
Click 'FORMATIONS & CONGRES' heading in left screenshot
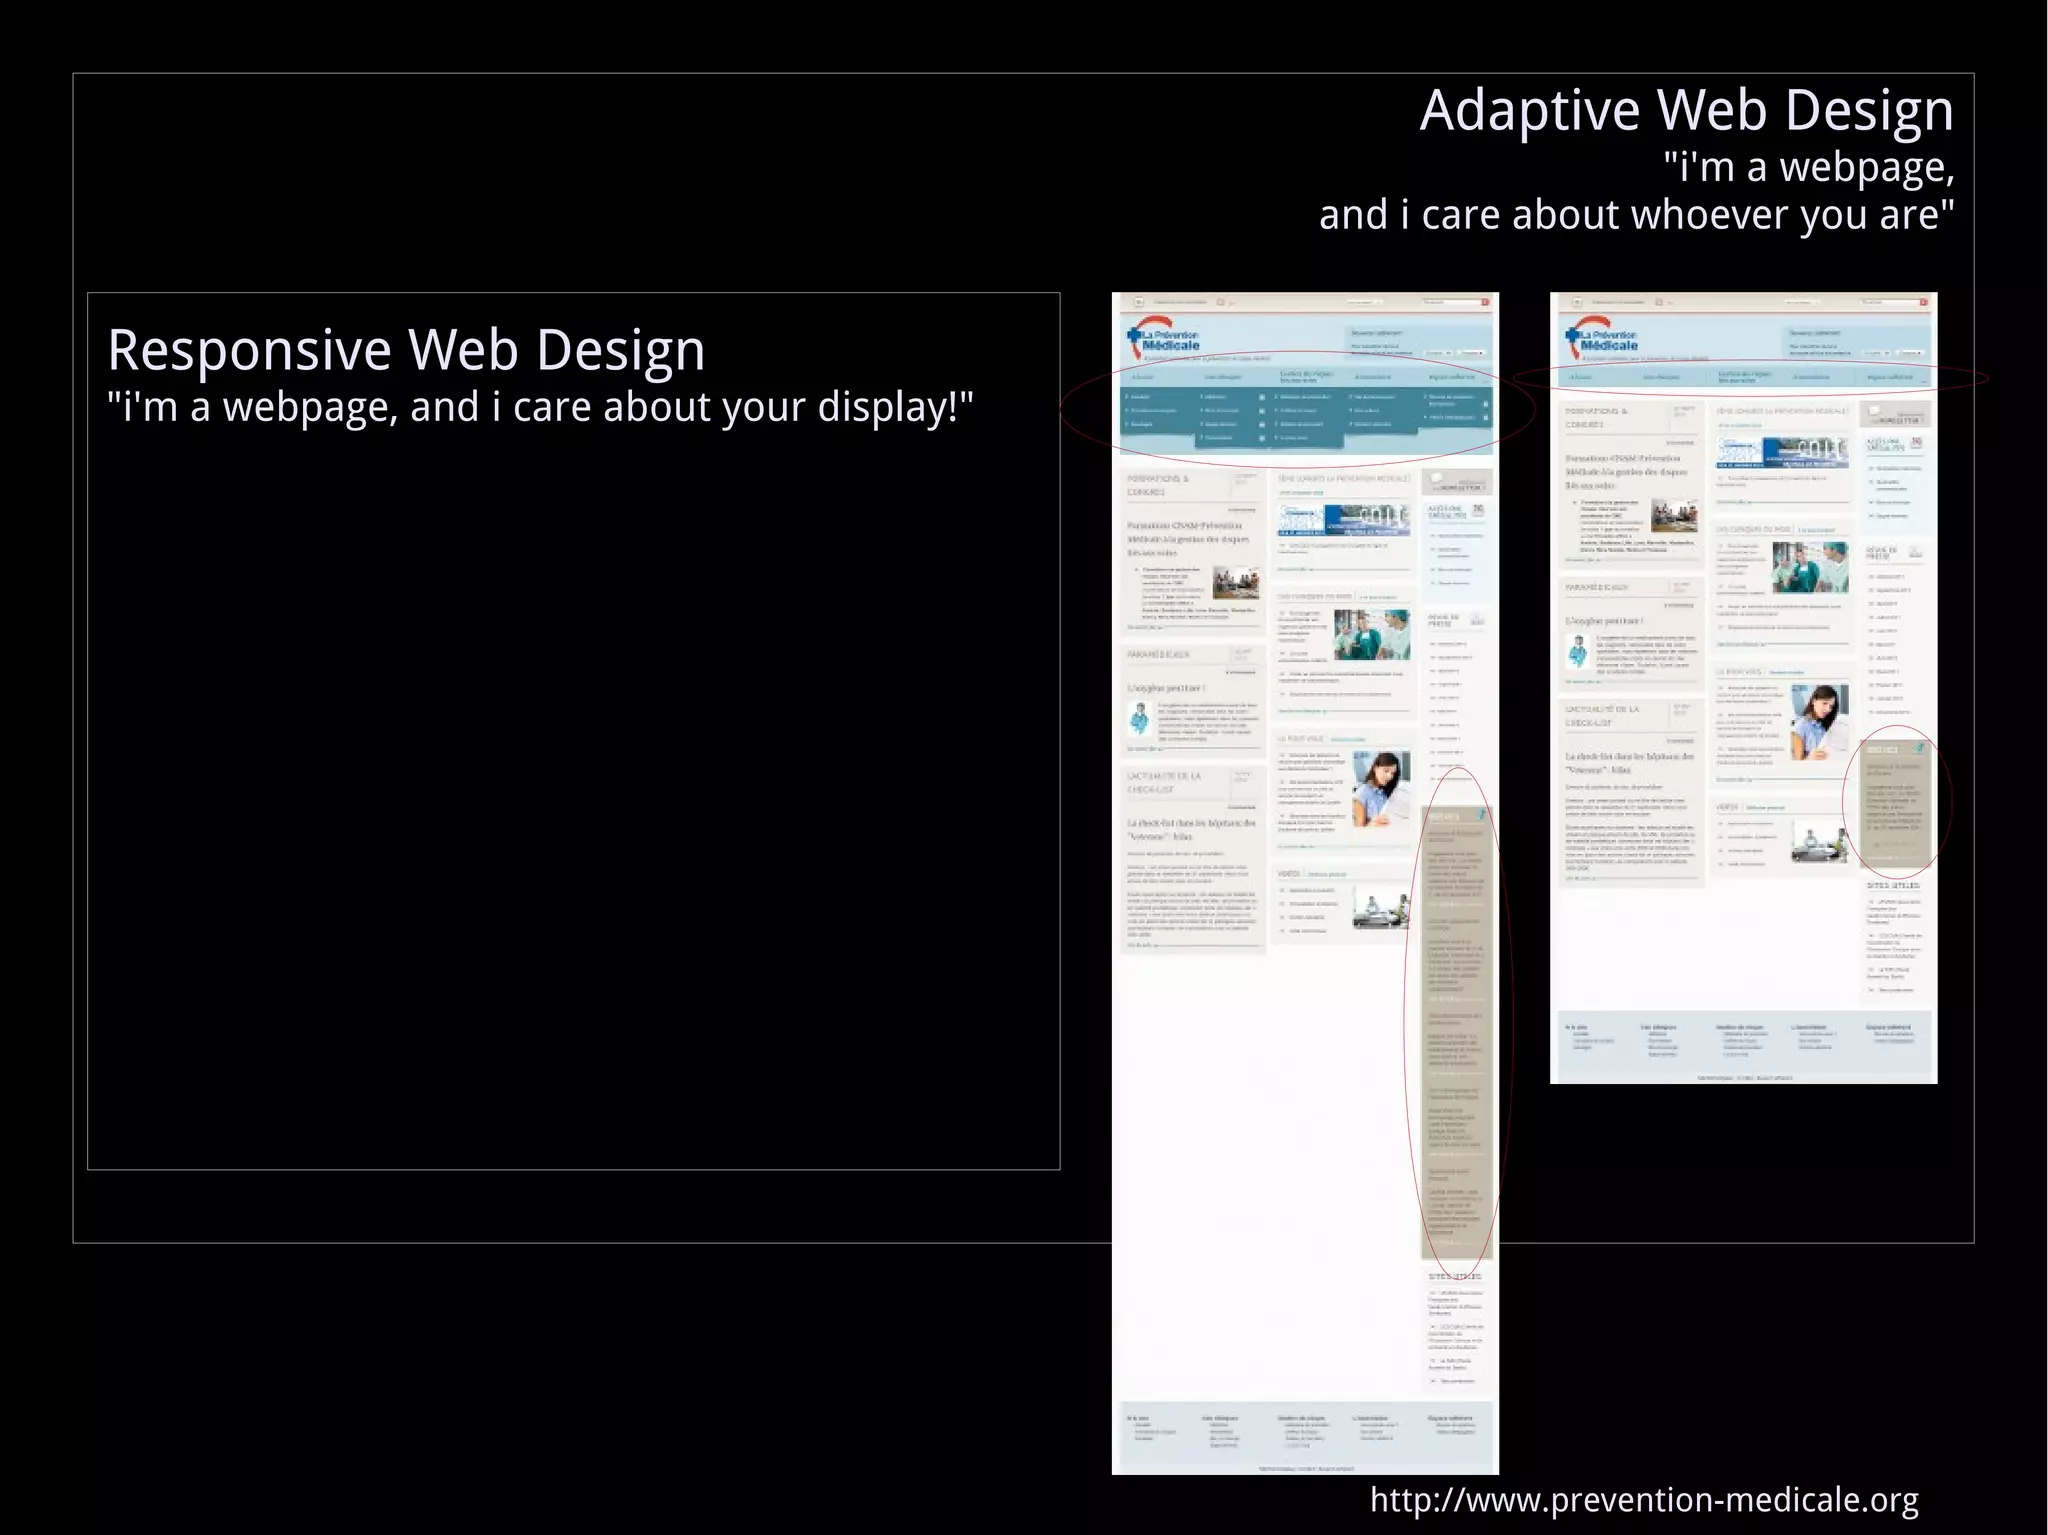(1158, 486)
